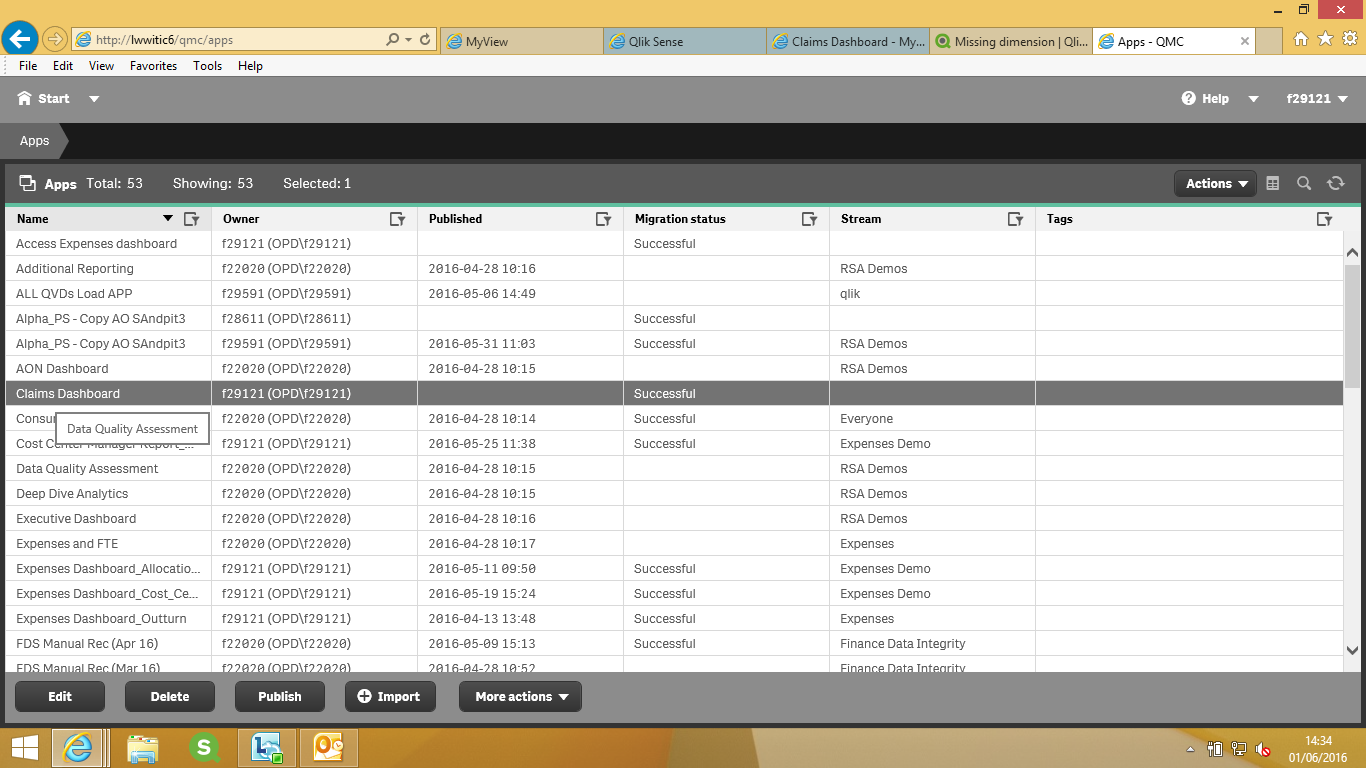Viewport: 1366px width, 768px height.
Task: Open File Explorer from the taskbar
Action: point(143,748)
